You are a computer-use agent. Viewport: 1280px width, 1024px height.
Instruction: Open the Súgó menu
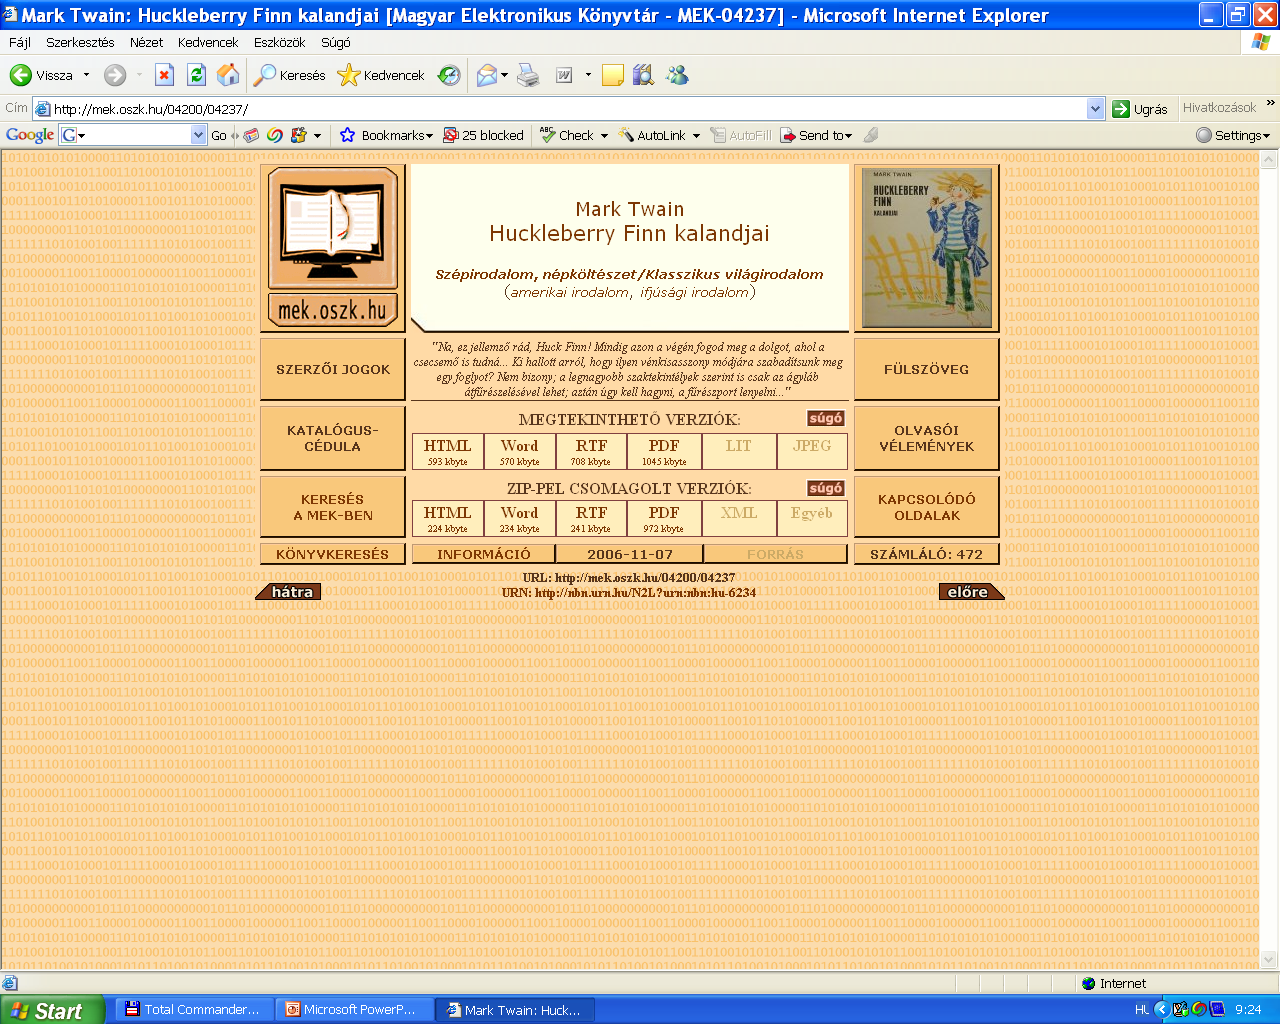336,42
